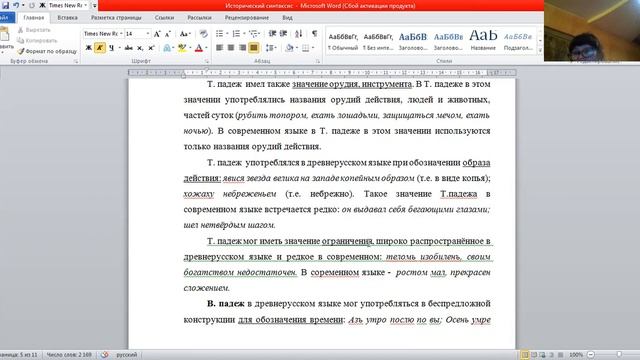Toggle bold formatting (Ж)
The height and width of the screenshot is (360, 640).
click(88, 48)
